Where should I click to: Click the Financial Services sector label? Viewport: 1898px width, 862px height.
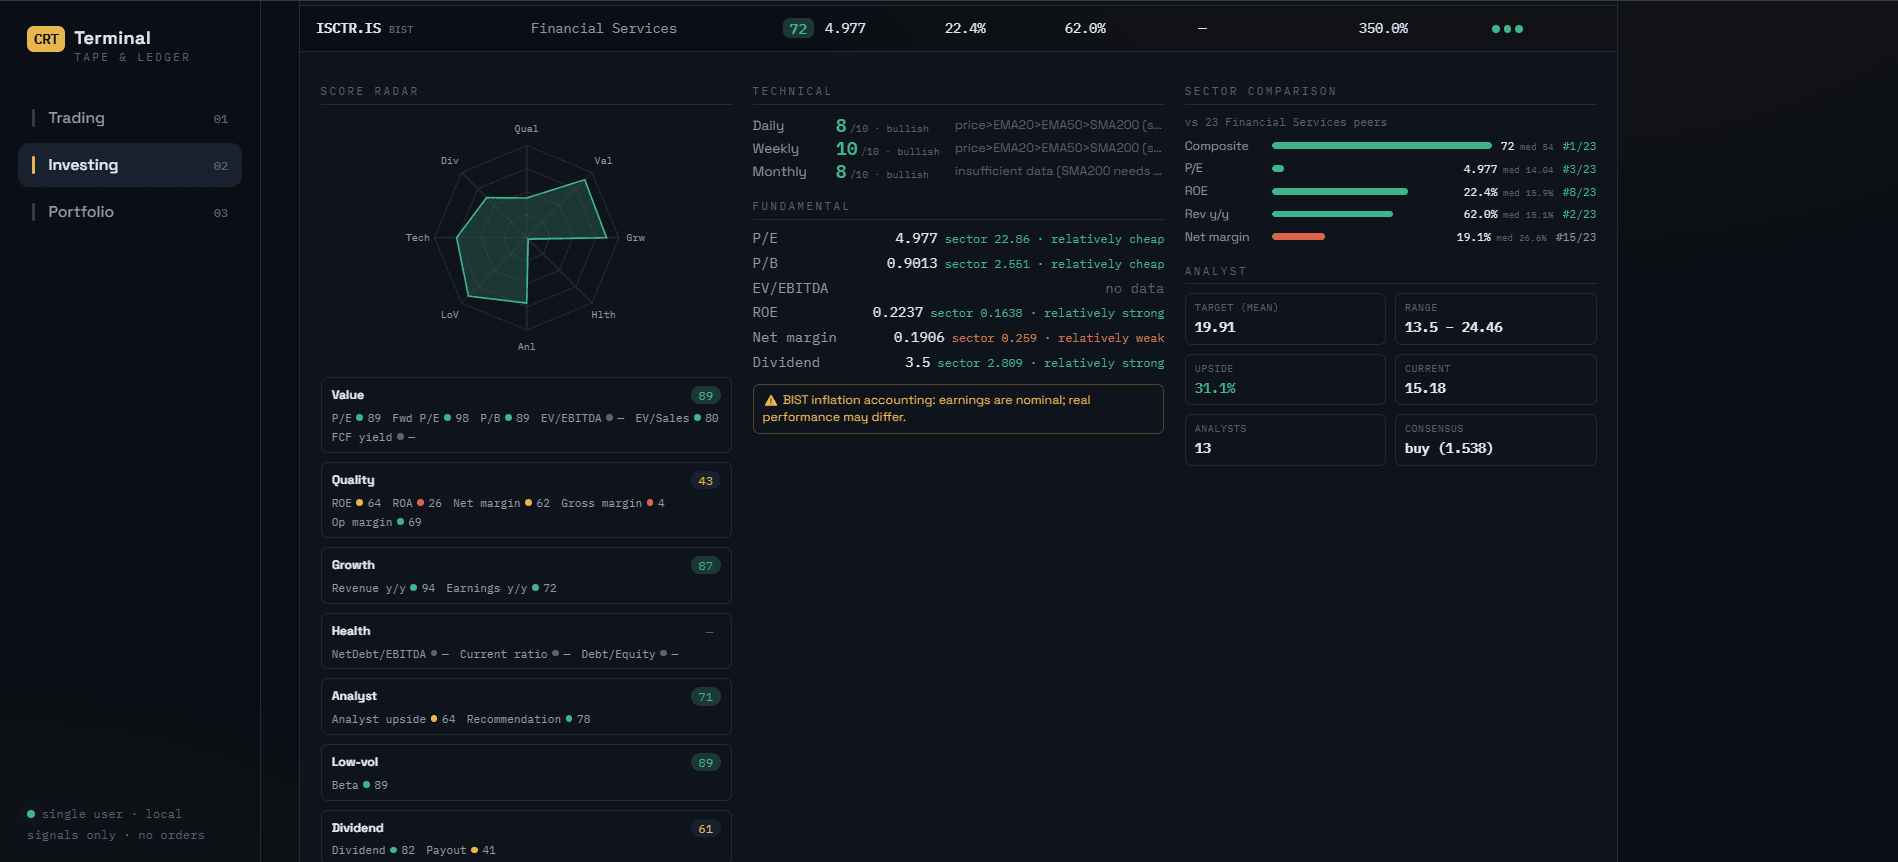coord(604,29)
